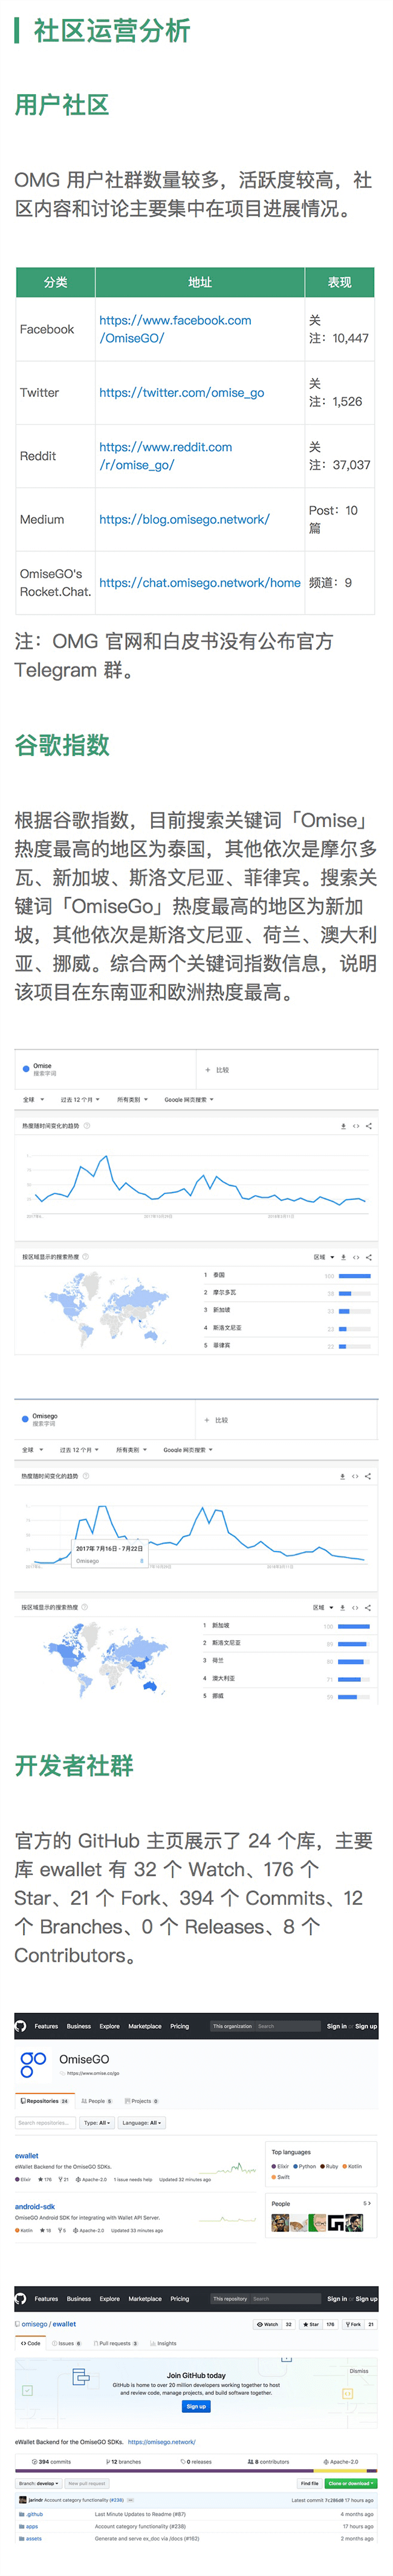Click the embed code icon on the Omise time chart
The width and height of the screenshot is (393, 2576).
[x=356, y=1126]
